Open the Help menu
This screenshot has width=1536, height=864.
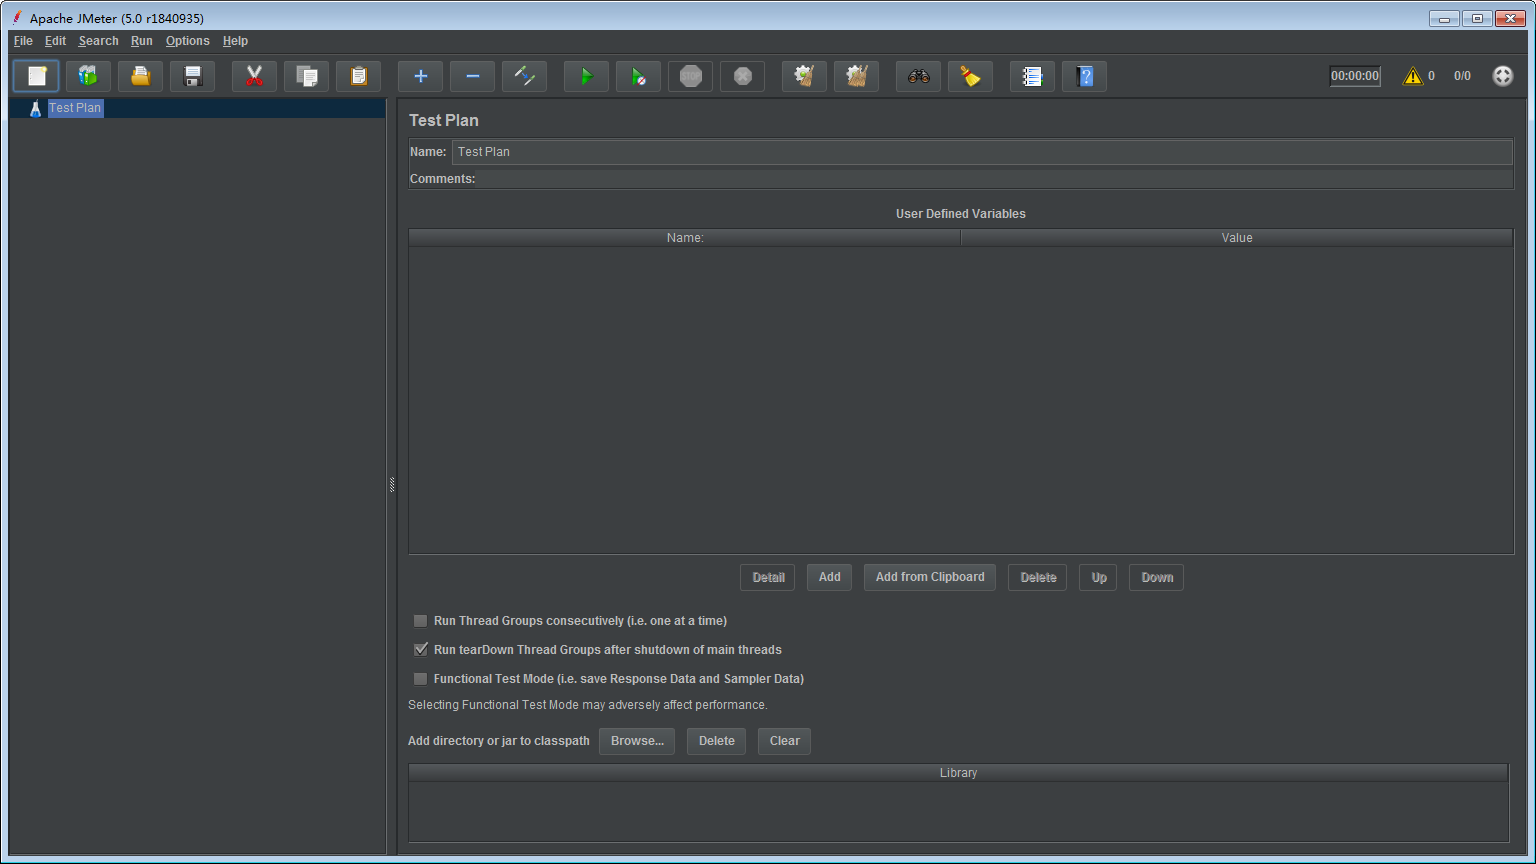tap(235, 41)
